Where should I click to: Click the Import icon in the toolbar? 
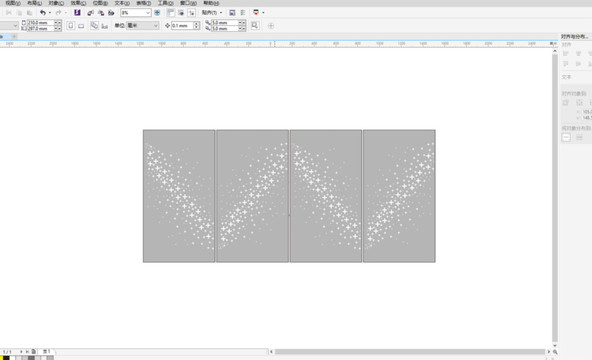90,13
